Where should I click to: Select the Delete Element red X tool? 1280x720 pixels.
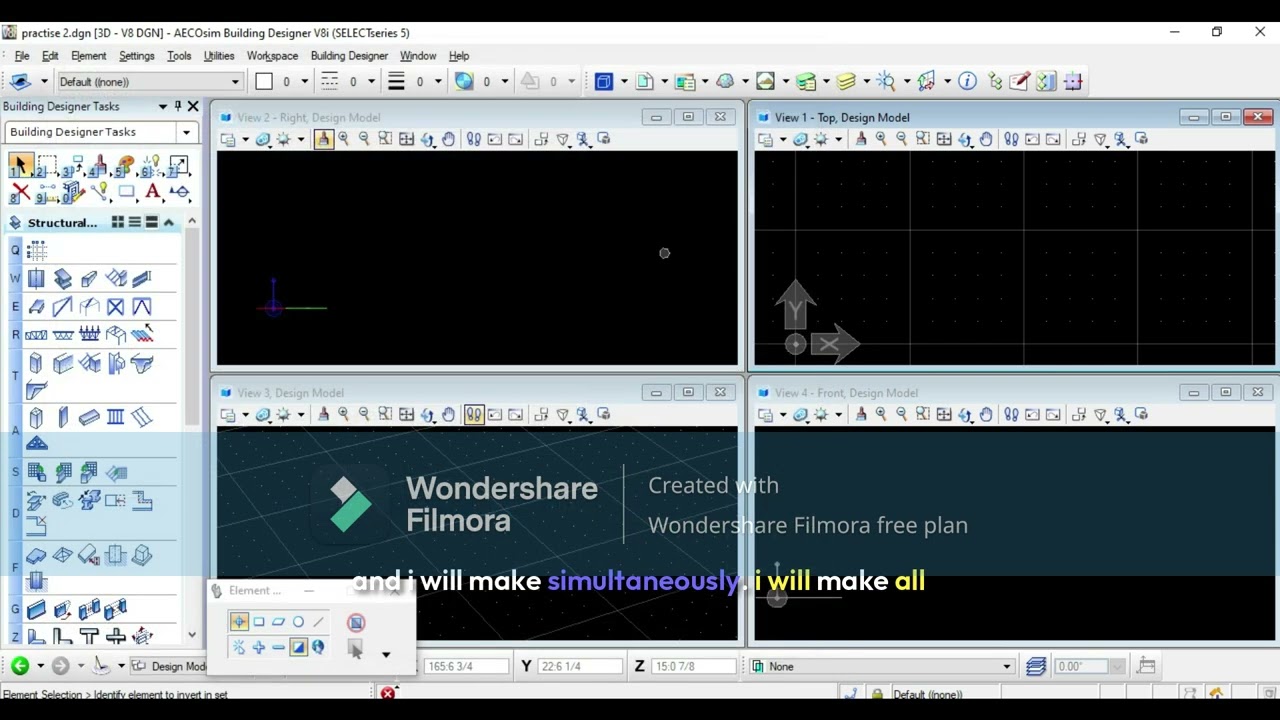[20, 192]
